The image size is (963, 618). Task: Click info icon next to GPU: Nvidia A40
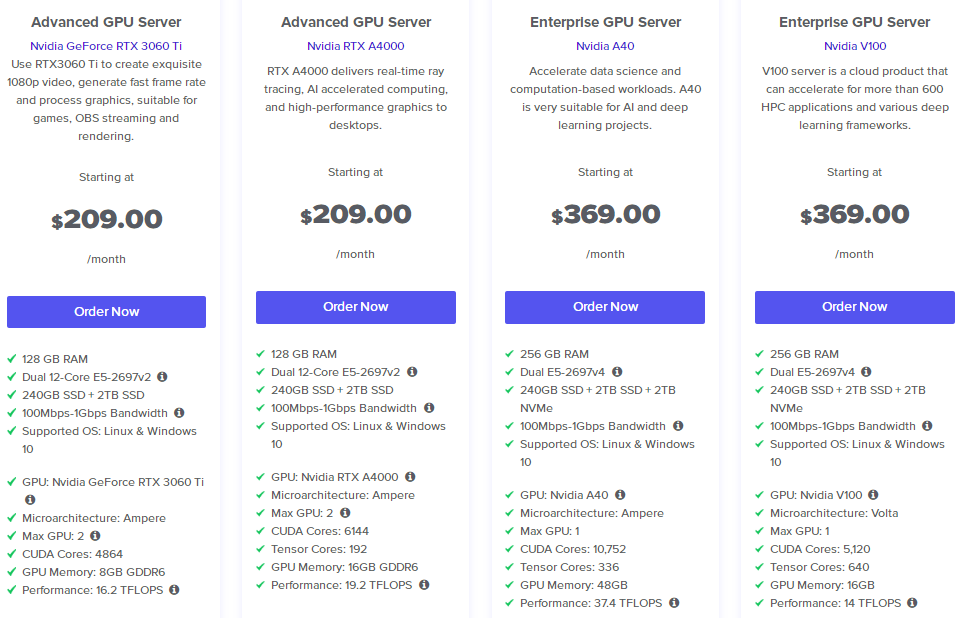(x=620, y=495)
